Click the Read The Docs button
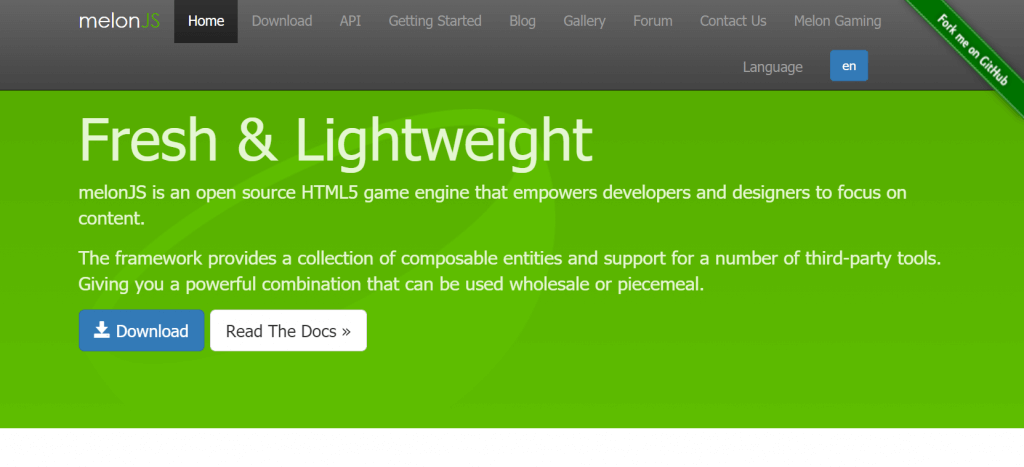The height and width of the screenshot is (467, 1024). (288, 331)
